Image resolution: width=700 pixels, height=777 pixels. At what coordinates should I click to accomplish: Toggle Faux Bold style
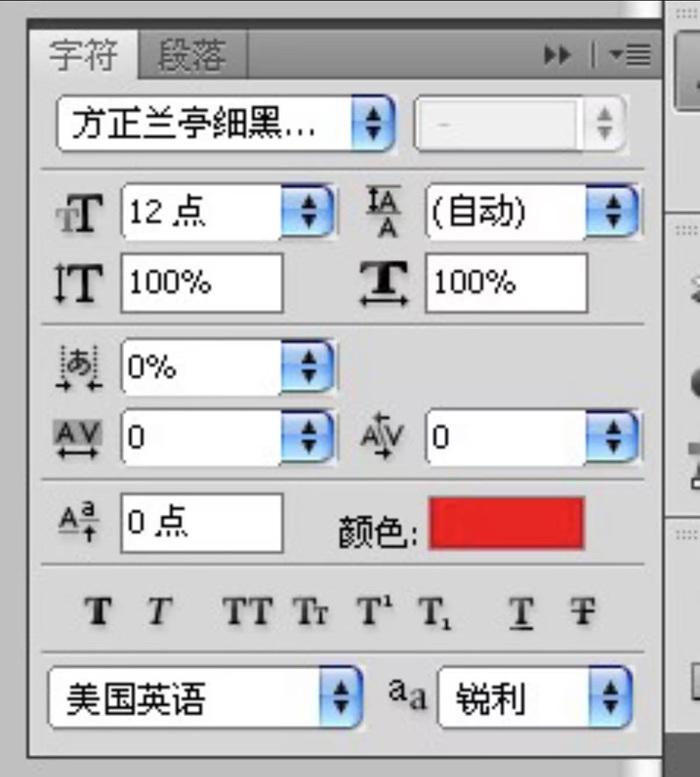[98, 610]
